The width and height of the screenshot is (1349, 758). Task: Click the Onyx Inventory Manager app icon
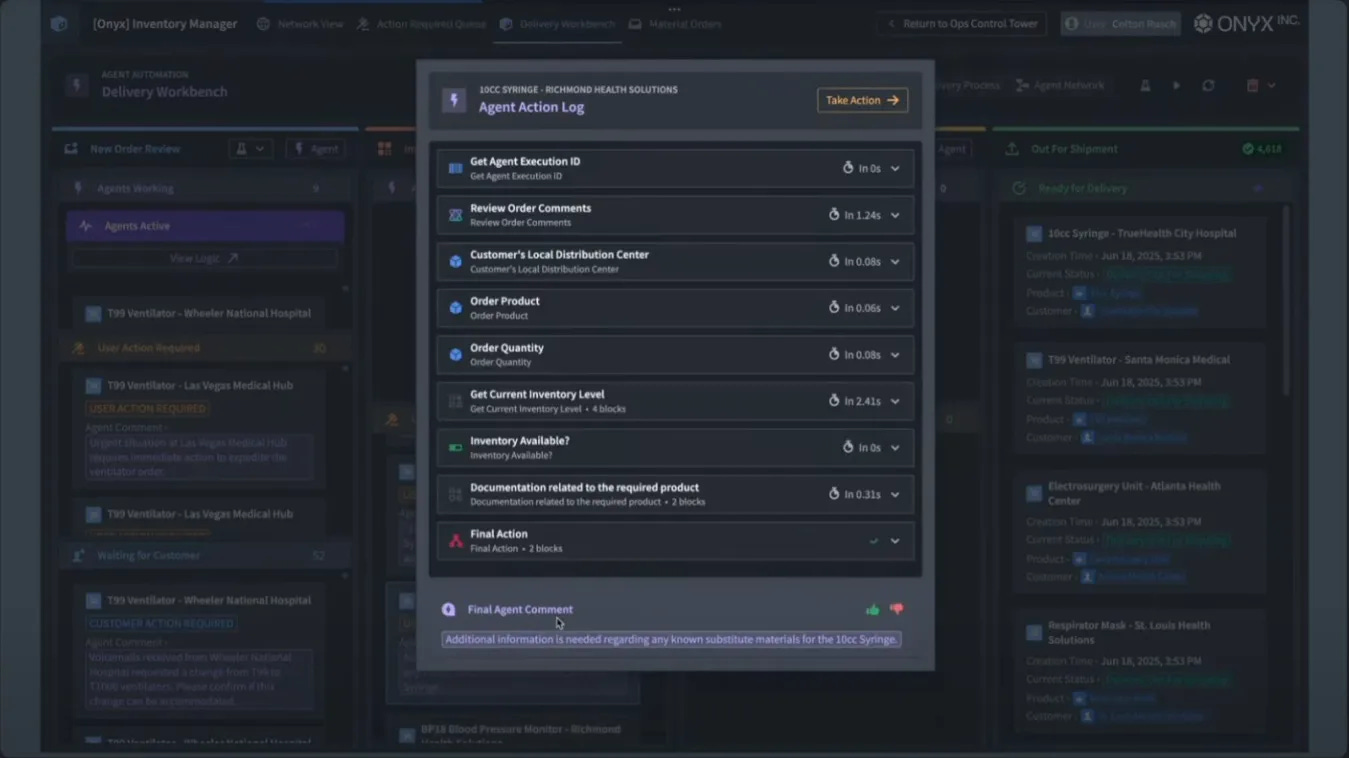click(59, 23)
